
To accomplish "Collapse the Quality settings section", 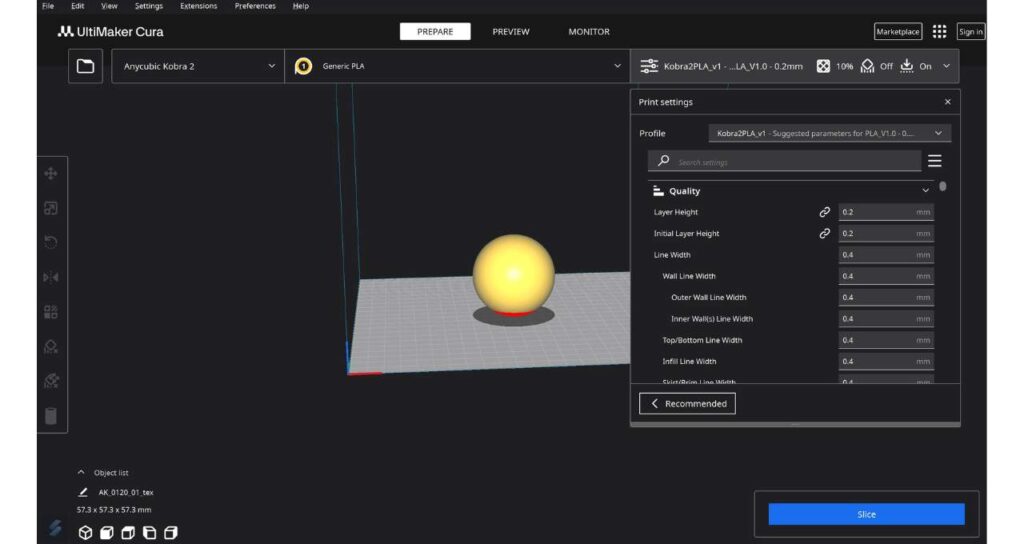I will pos(925,191).
